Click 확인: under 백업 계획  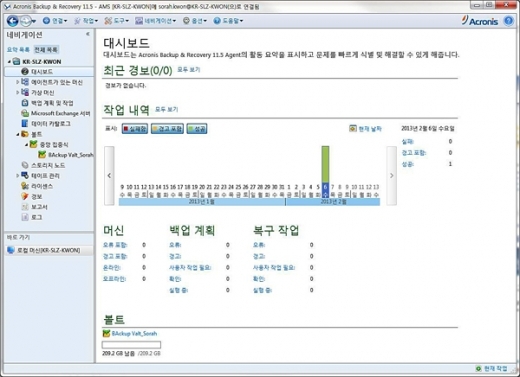pyautogui.click(x=175, y=279)
